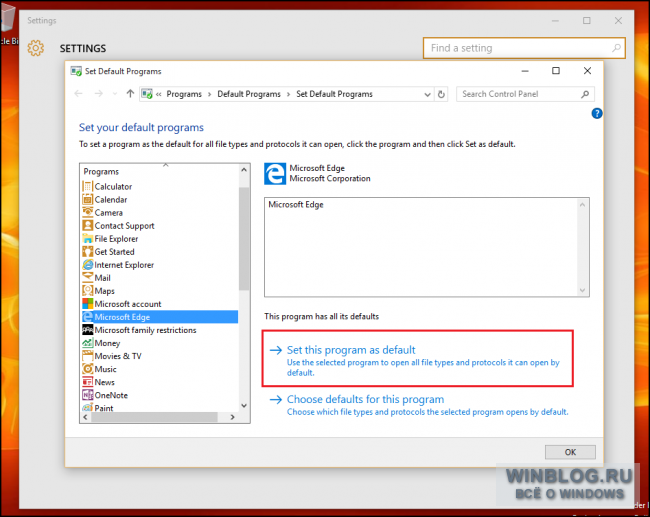Expand the address path double chevron
650x517 pixels.
(158, 95)
